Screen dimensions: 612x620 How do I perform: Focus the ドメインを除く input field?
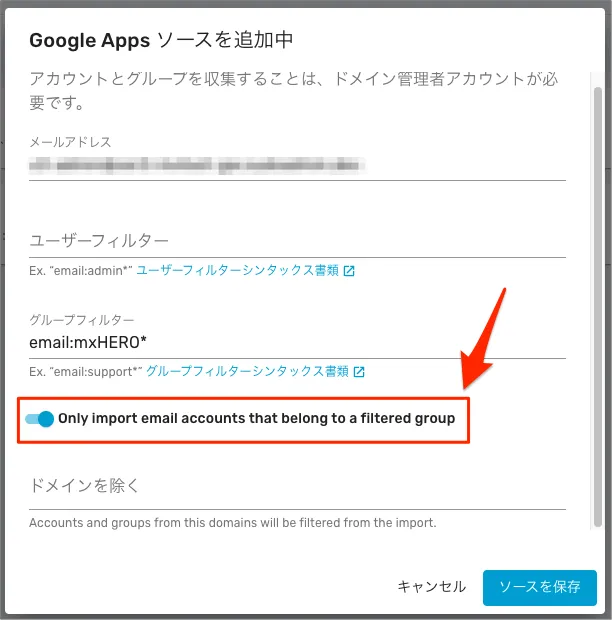coord(297,486)
